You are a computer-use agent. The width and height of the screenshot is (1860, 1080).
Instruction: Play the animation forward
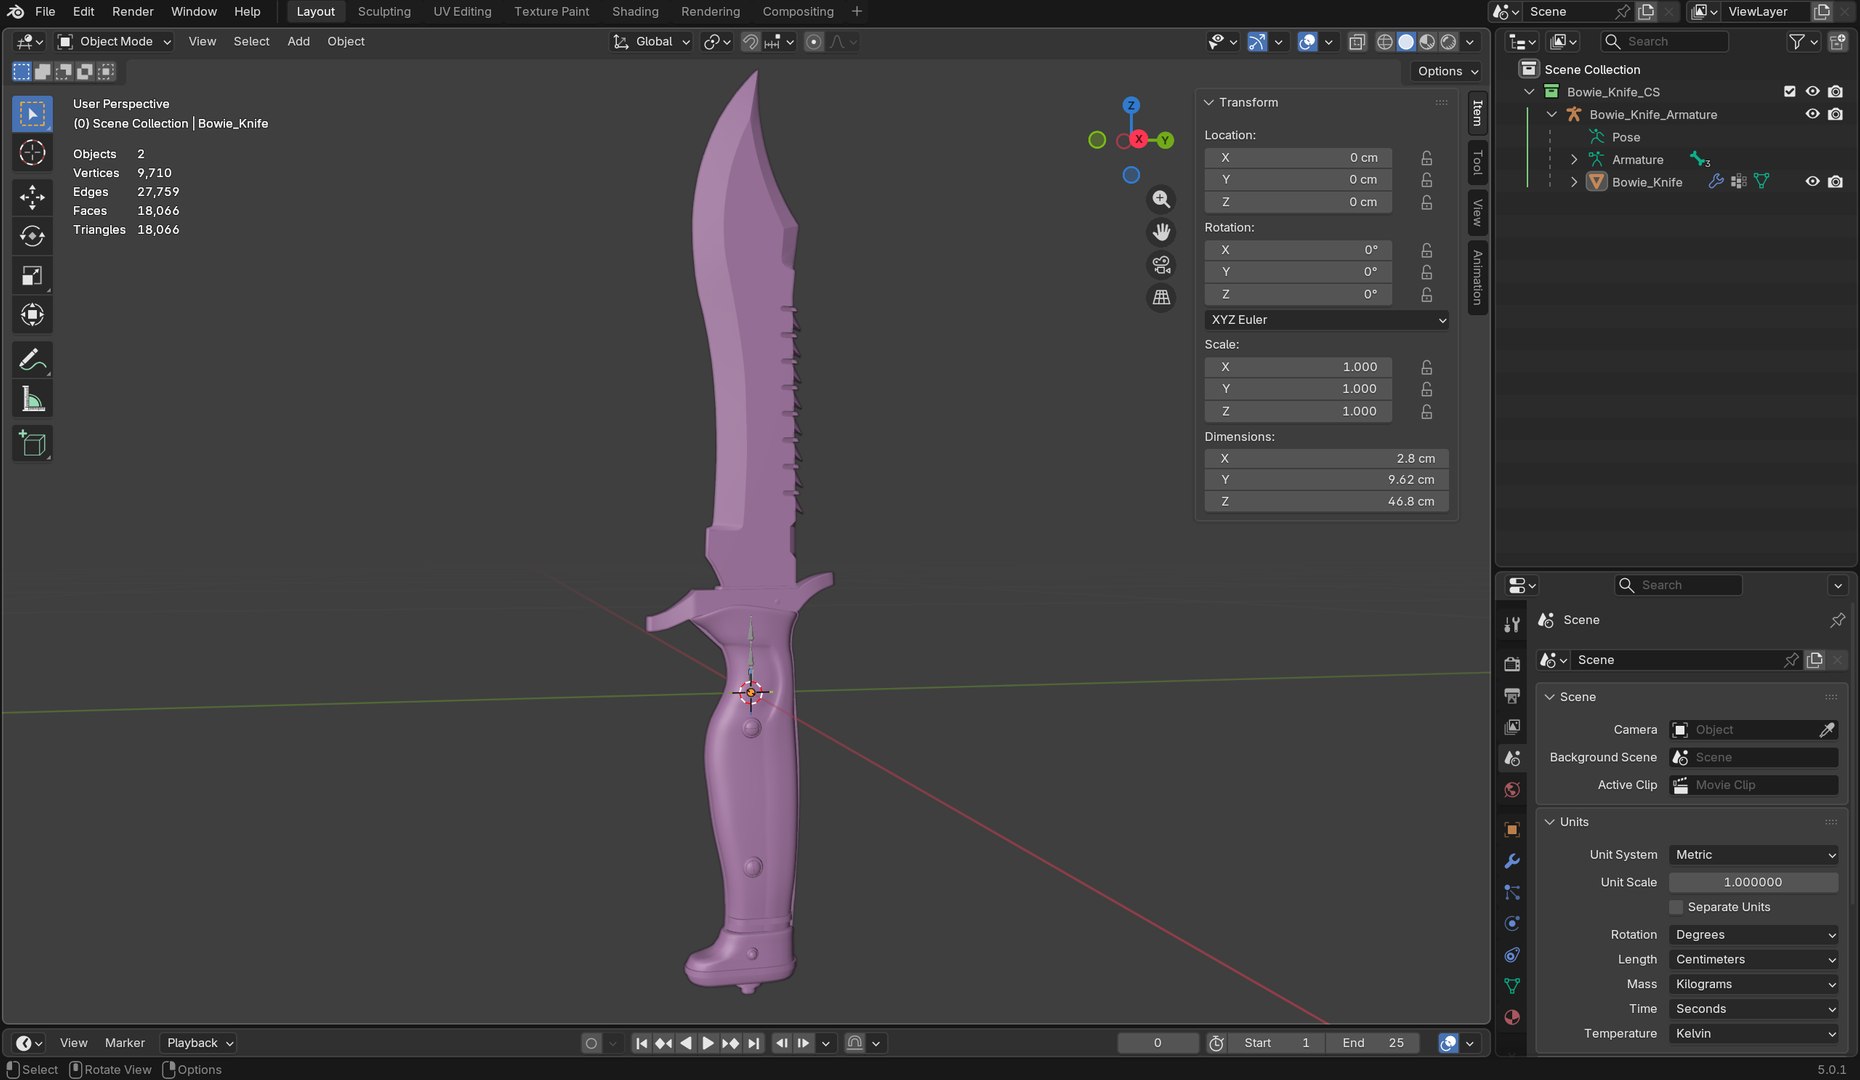[708, 1043]
